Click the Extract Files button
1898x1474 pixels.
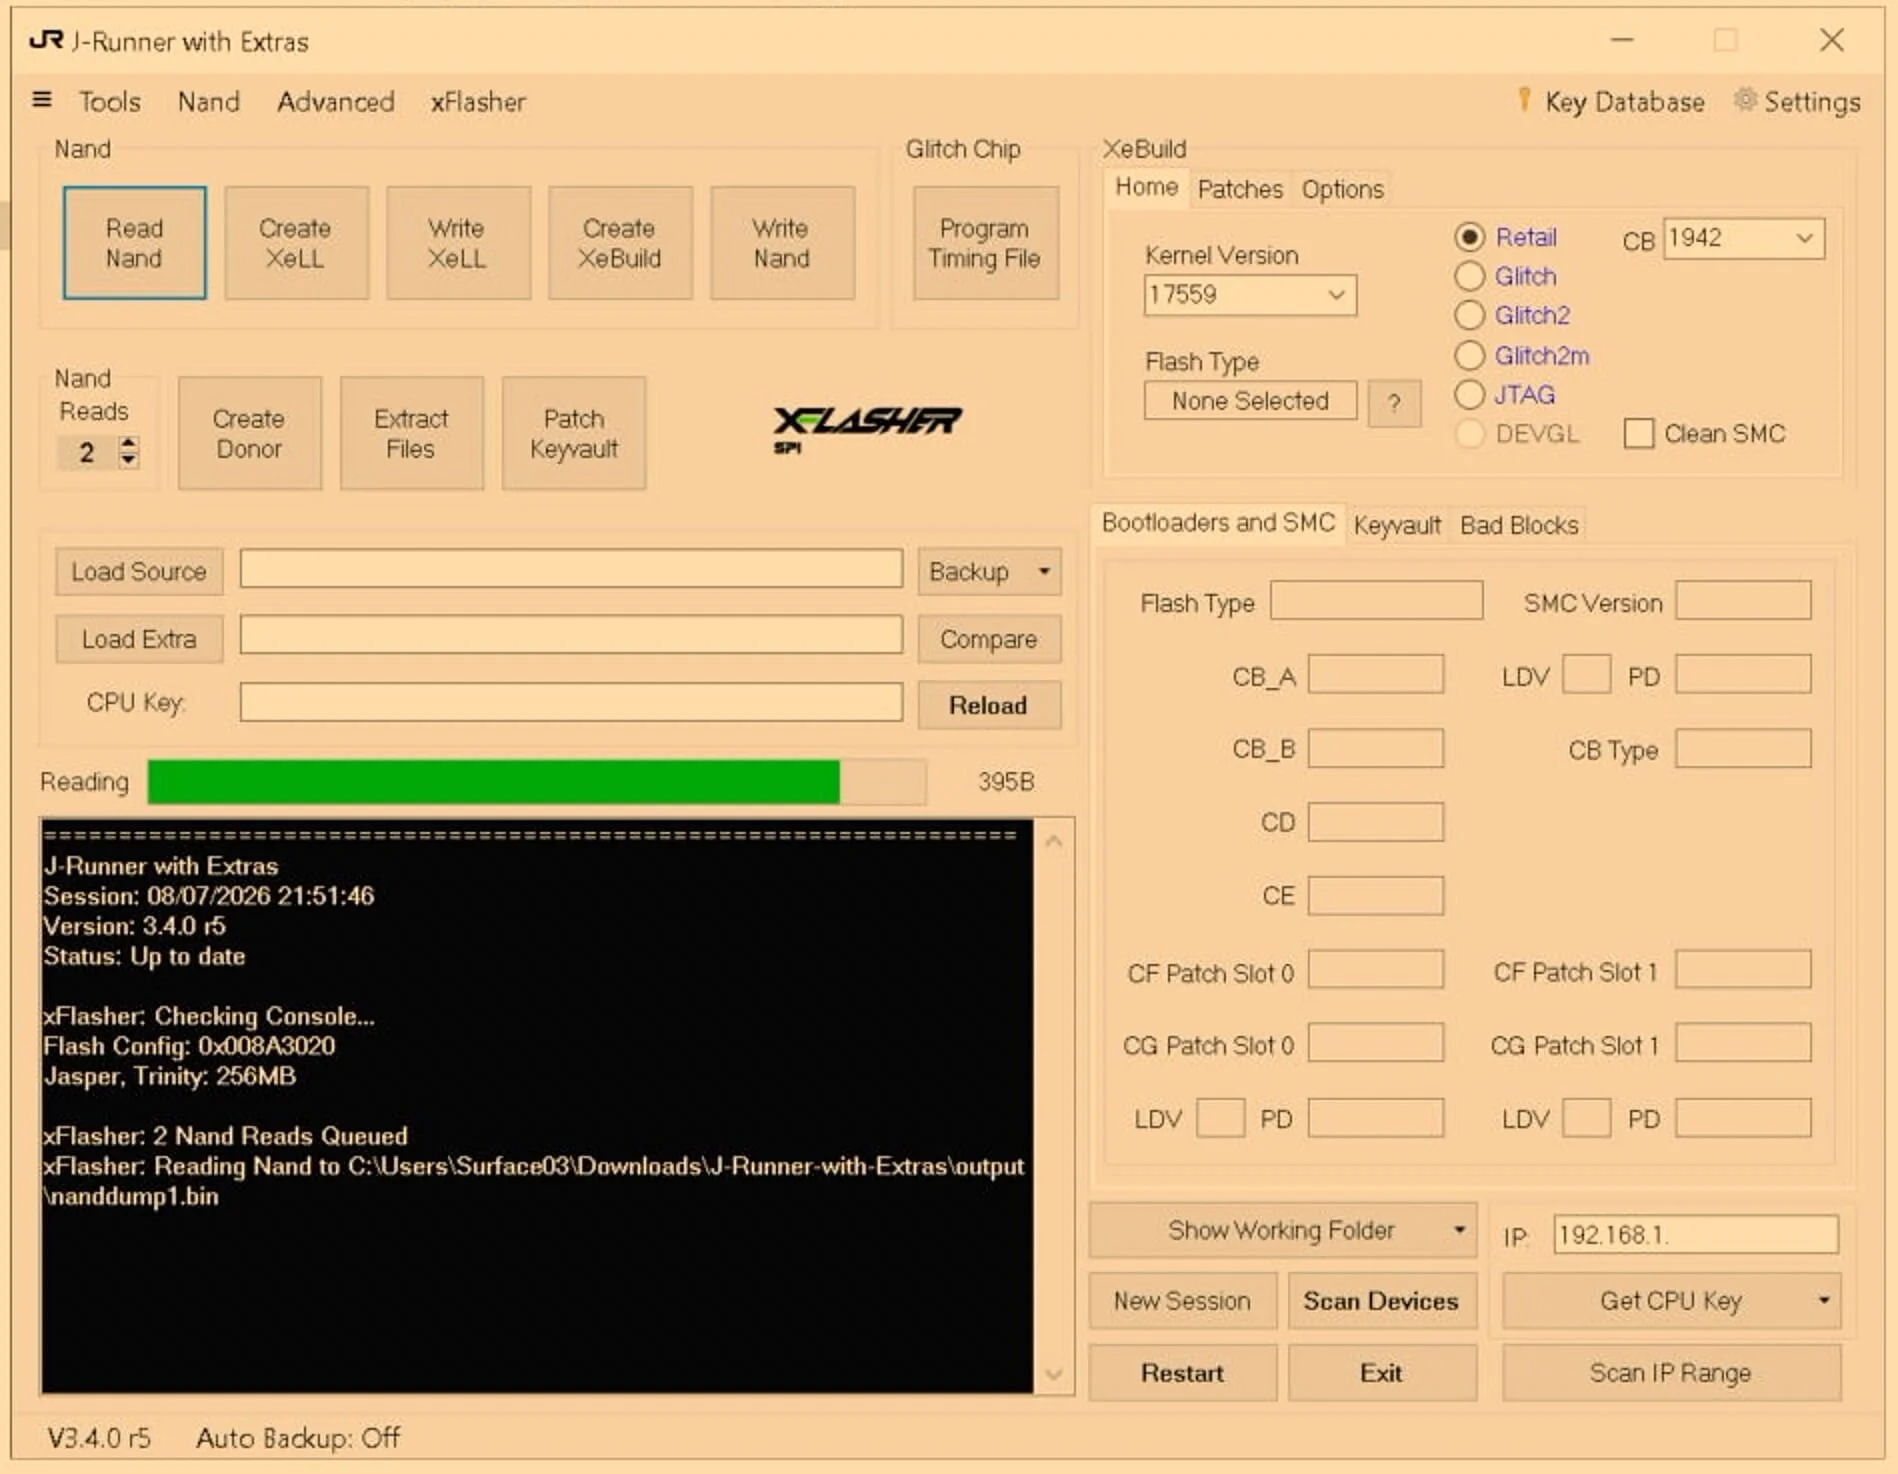(411, 433)
